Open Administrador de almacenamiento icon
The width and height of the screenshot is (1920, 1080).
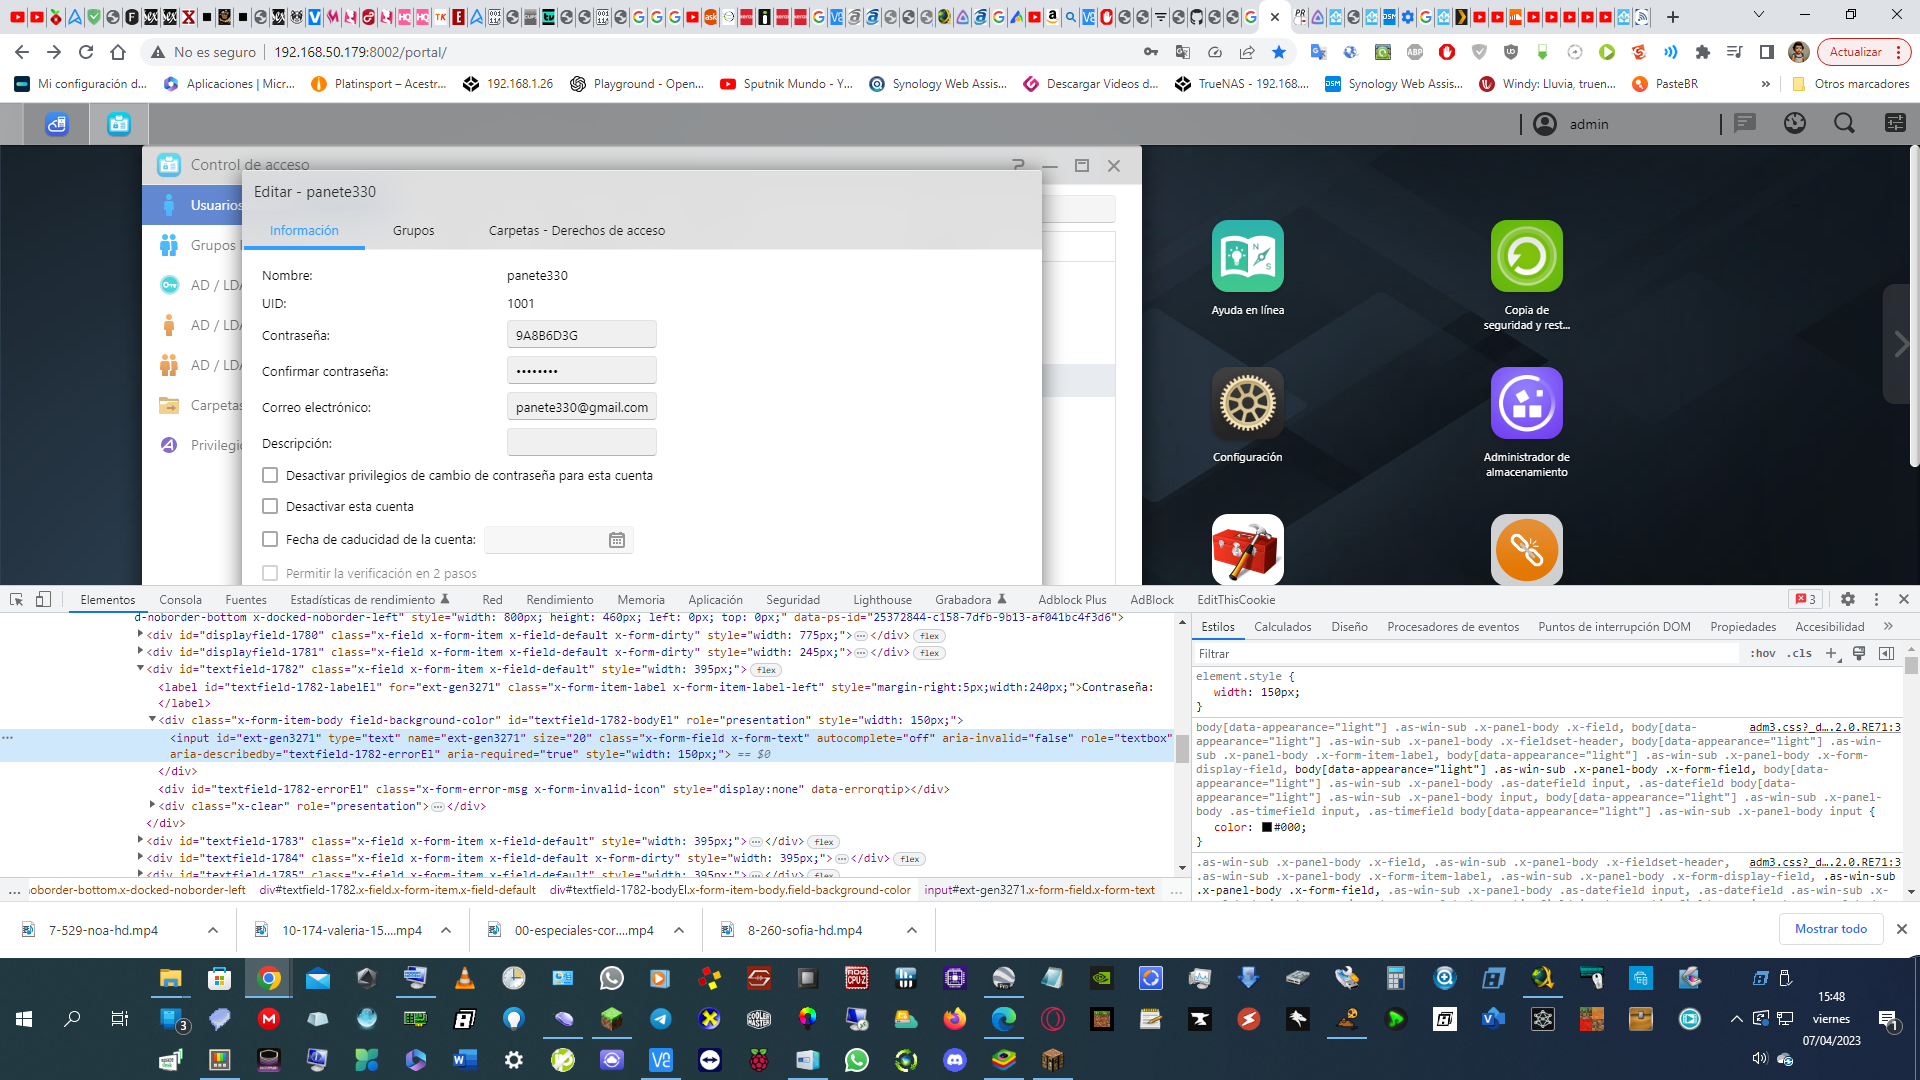1526,404
